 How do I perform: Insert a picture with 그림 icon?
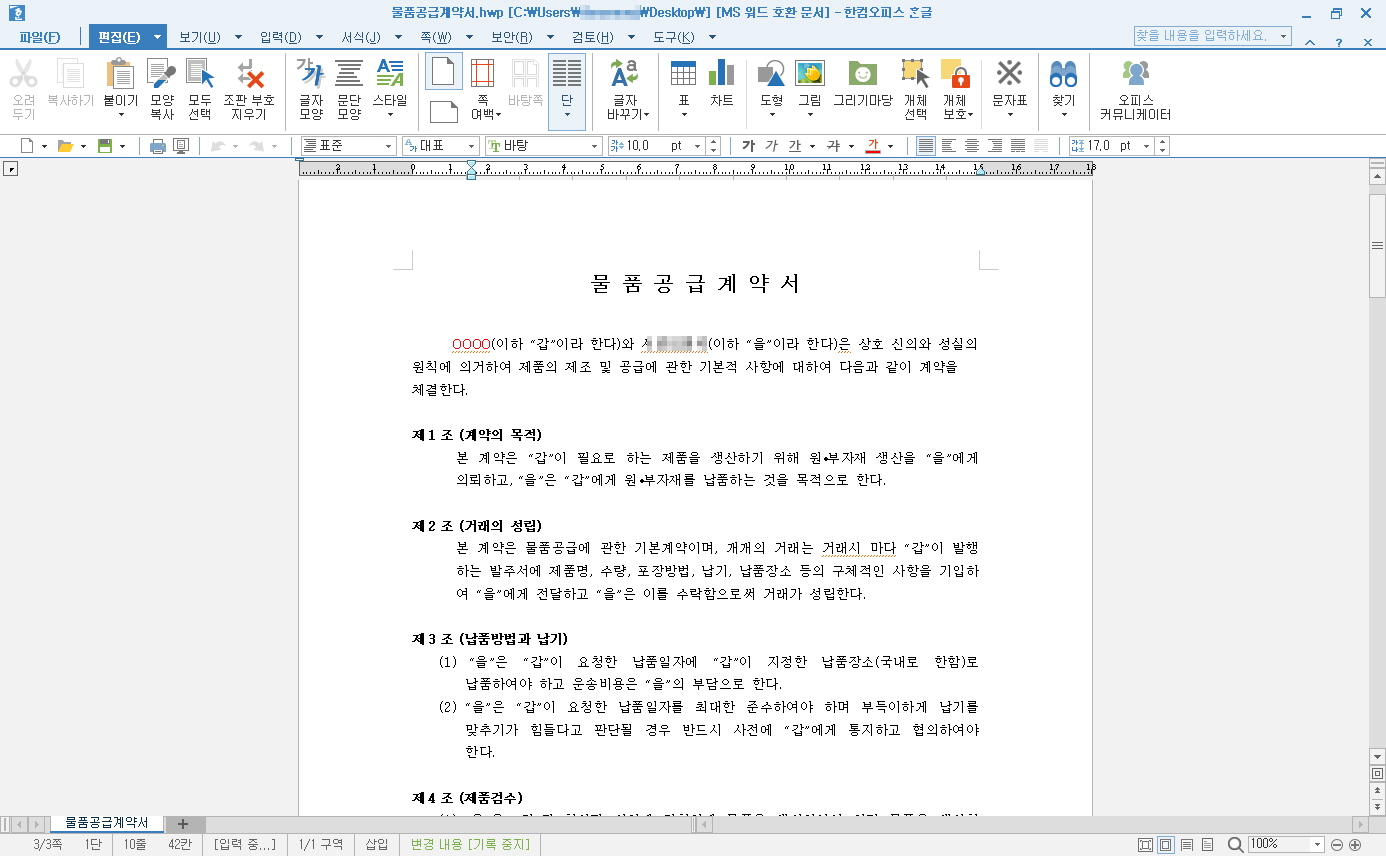click(809, 75)
